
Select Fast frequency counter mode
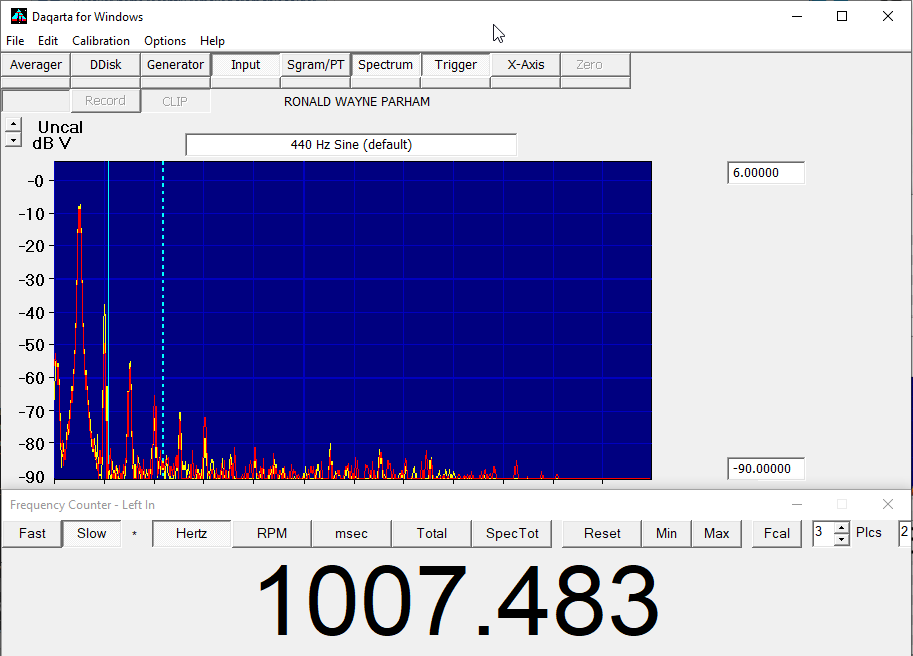32,533
